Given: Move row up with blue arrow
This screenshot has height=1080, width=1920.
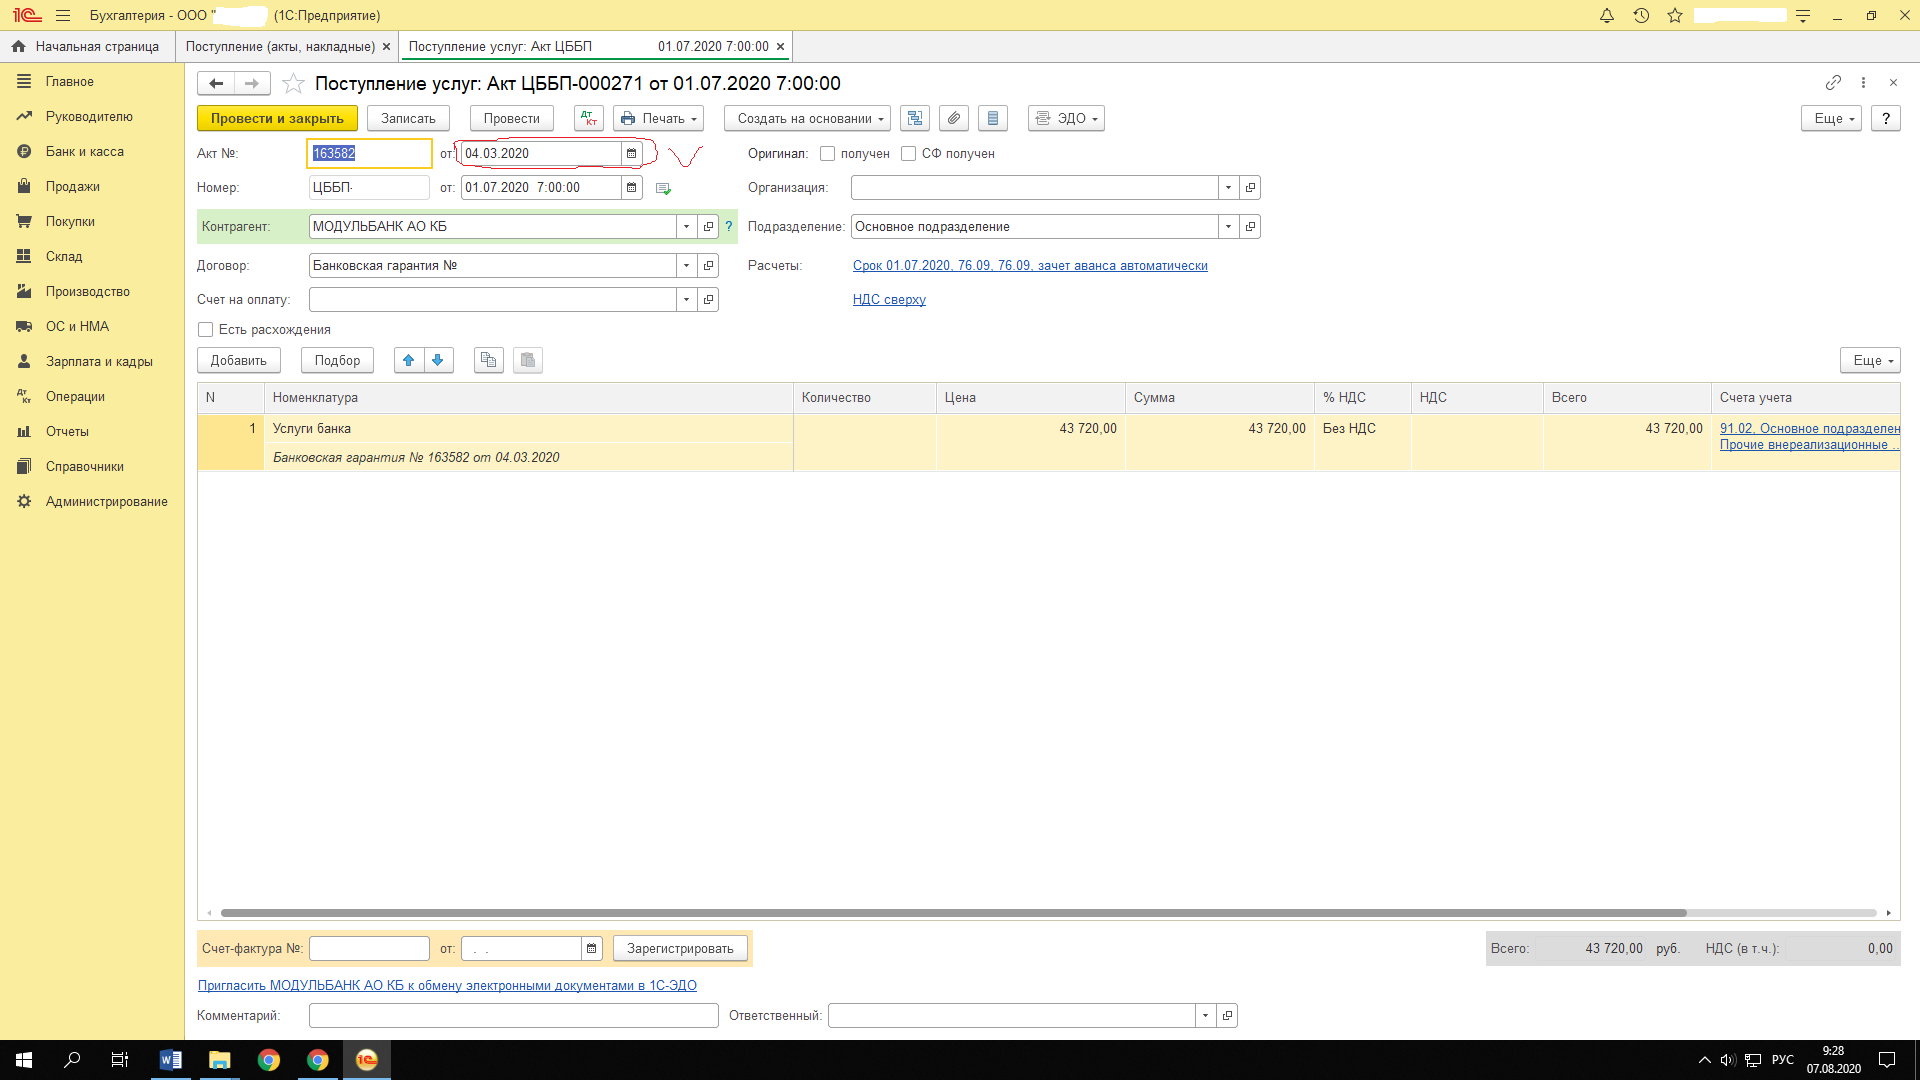Looking at the screenshot, I should (x=408, y=360).
